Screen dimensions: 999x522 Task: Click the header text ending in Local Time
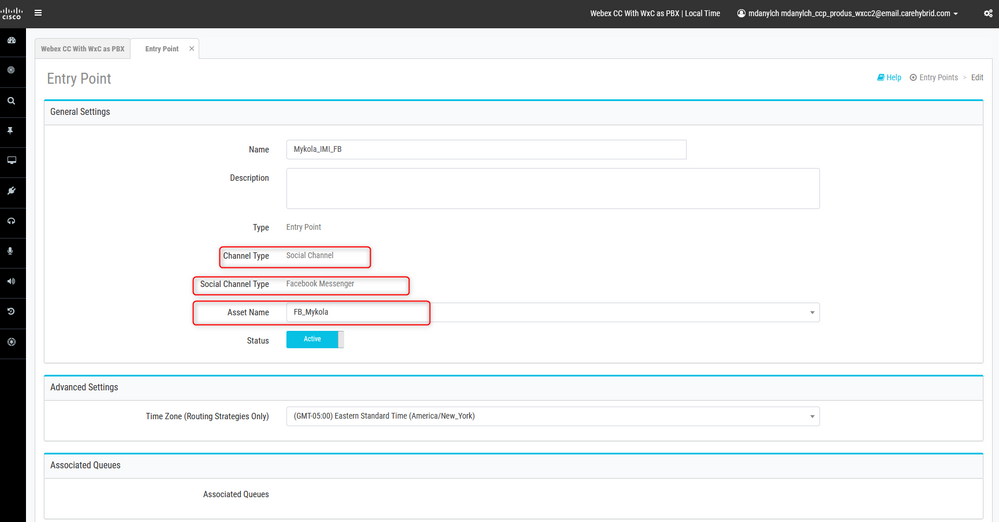tap(655, 13)
